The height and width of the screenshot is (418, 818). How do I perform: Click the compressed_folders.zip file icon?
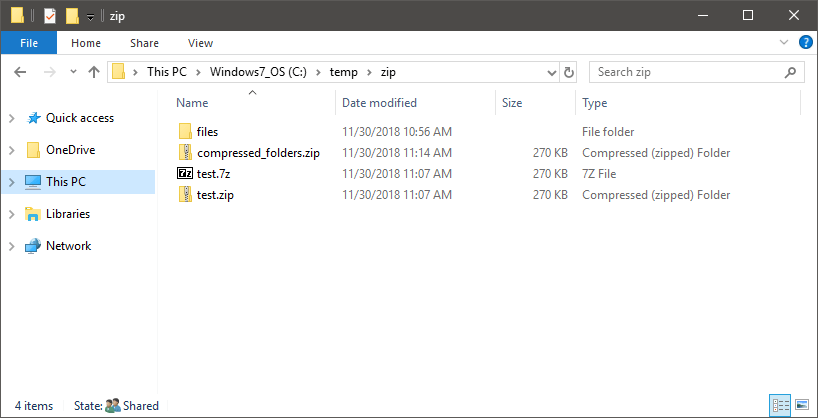click(185, 152)
